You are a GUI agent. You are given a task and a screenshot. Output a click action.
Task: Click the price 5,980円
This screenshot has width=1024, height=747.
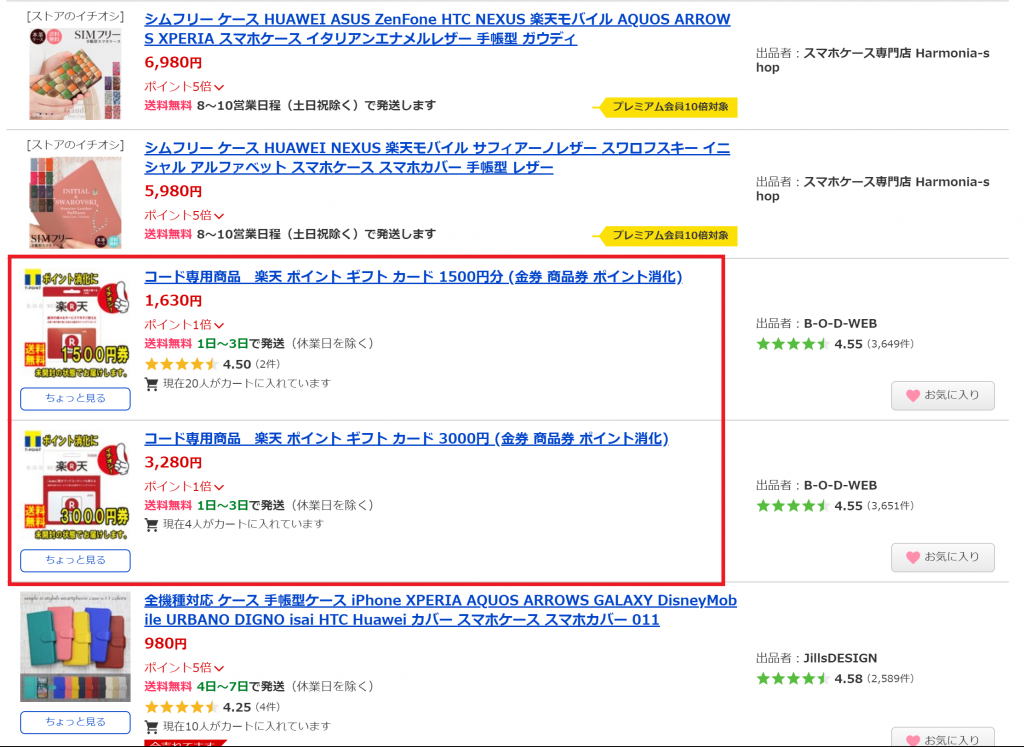click(173, 191)
